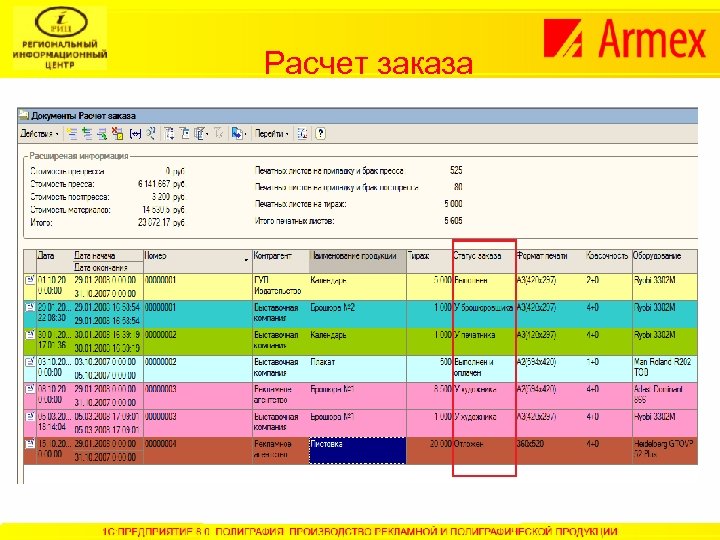The width and height of the screenshot is (720, 540).
Task: Click the Стоимость пресса cost amount
Action: pyautogui.click(x=161, y=184)
